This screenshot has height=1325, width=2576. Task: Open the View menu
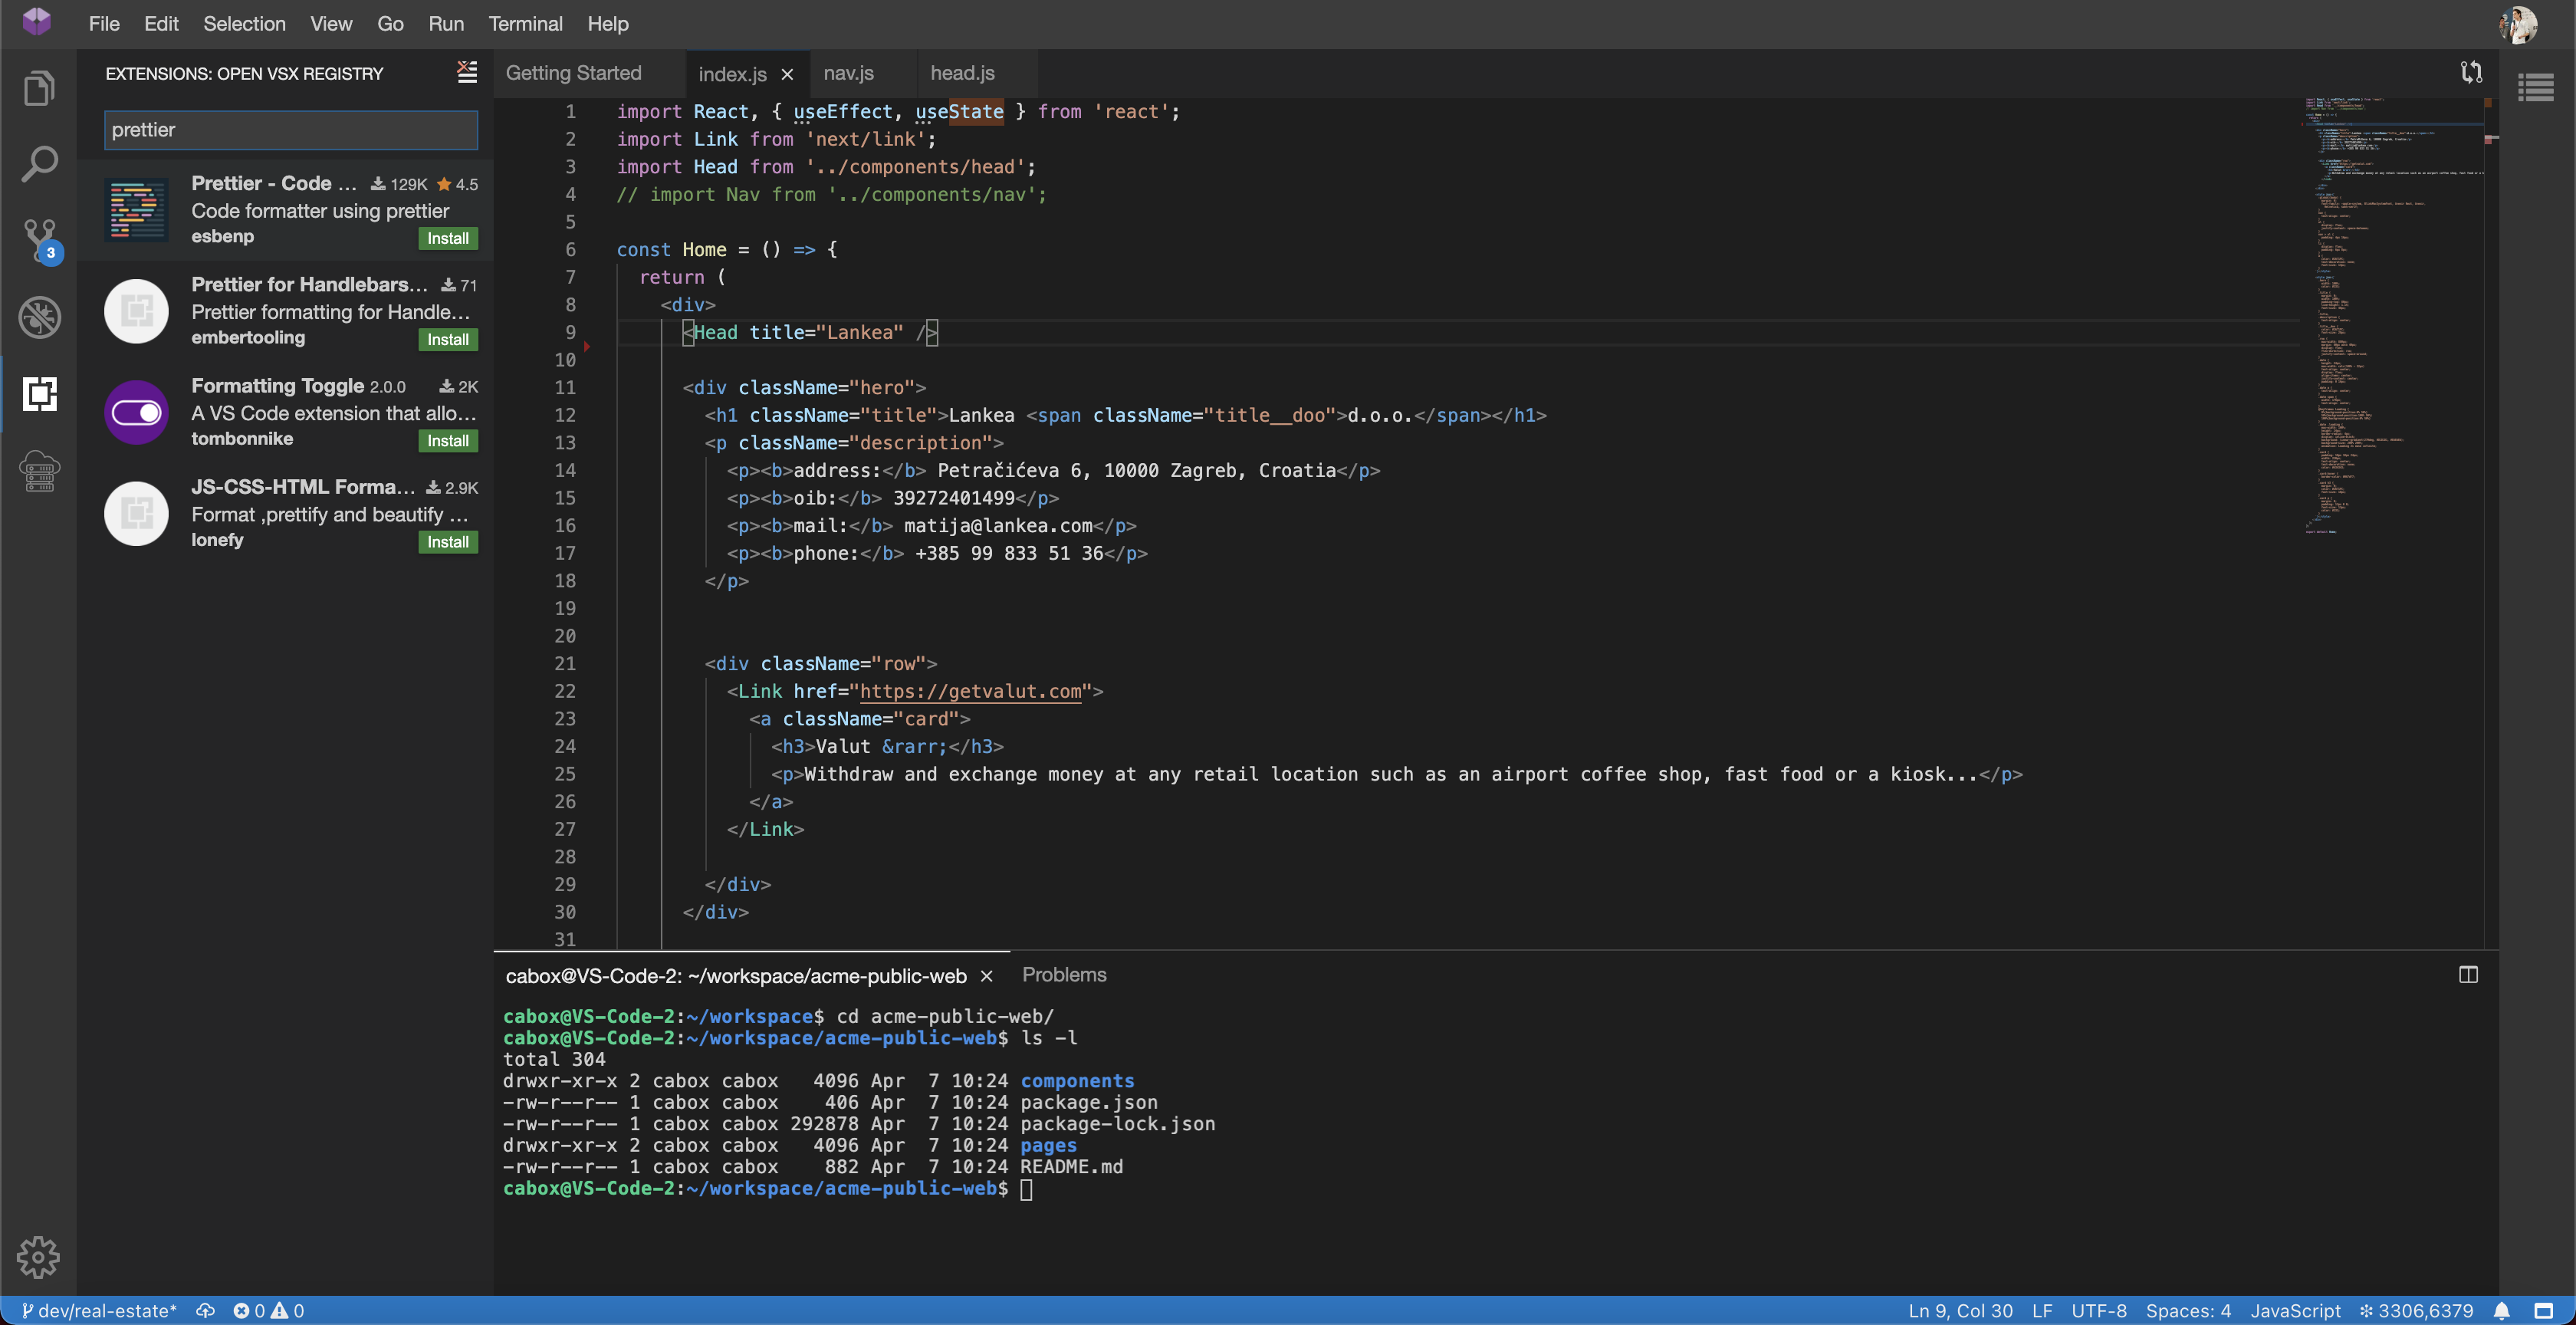coord(331,23)
